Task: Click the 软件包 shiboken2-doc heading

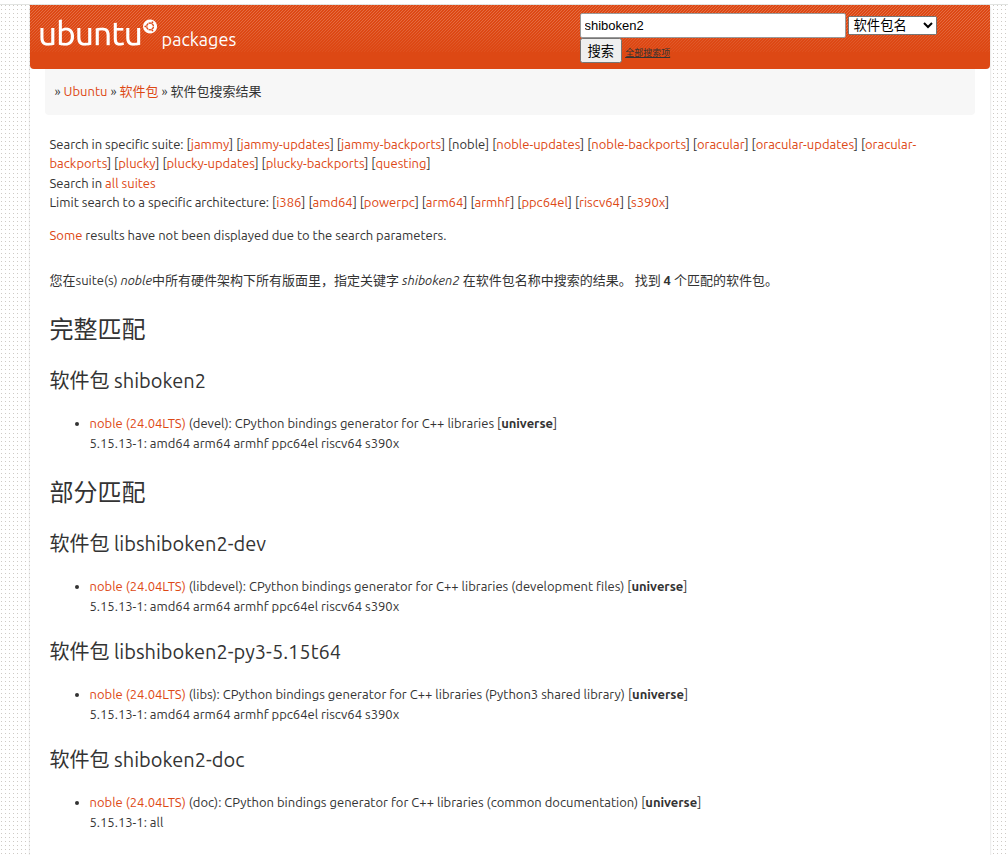Action: pyautogui.click(x=147, y=760)
